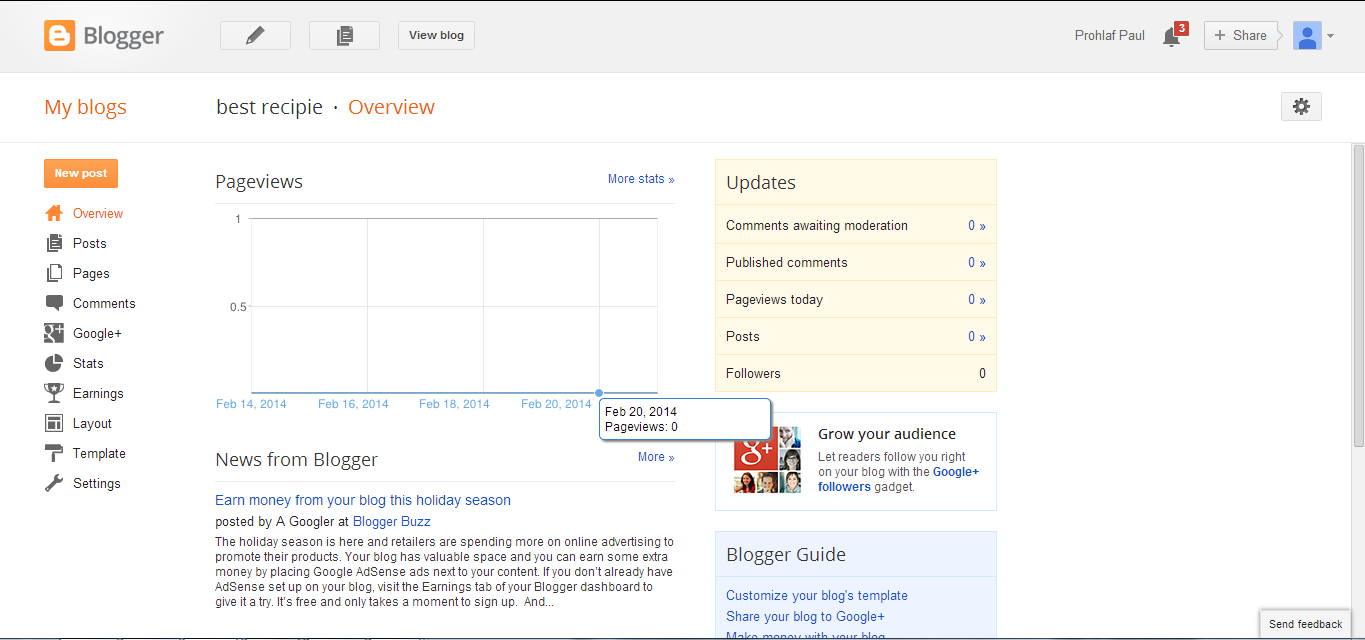This screenshot has width=1365, height=640.
Task: Click the More link beside News from Blogger
Action: (x=656, y=457)
